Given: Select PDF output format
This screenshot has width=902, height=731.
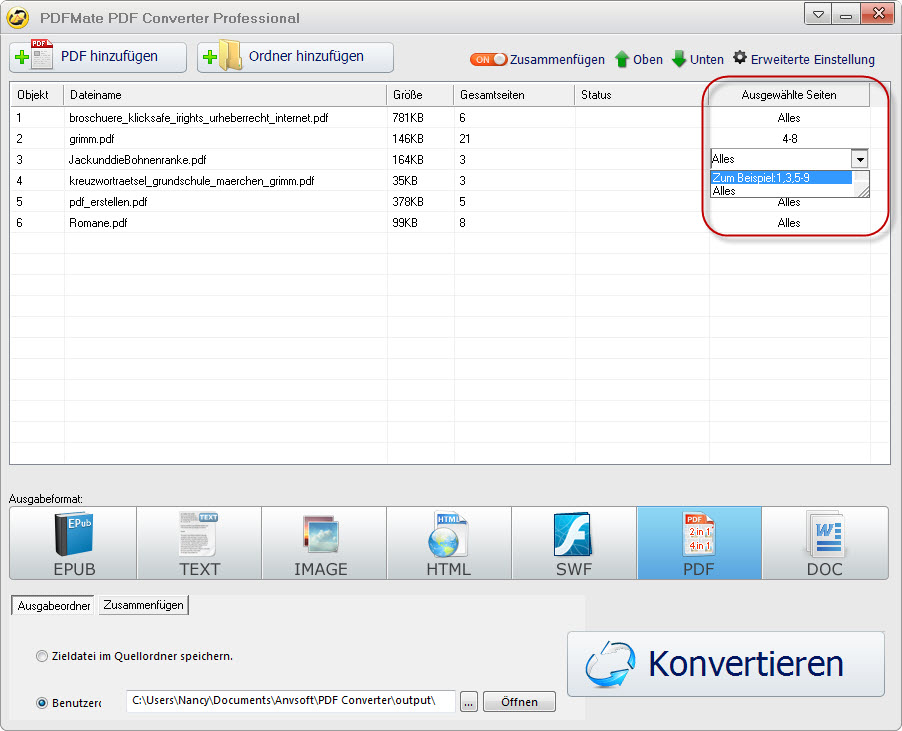Looking at the screenshot, I should (x=699, y=543).
